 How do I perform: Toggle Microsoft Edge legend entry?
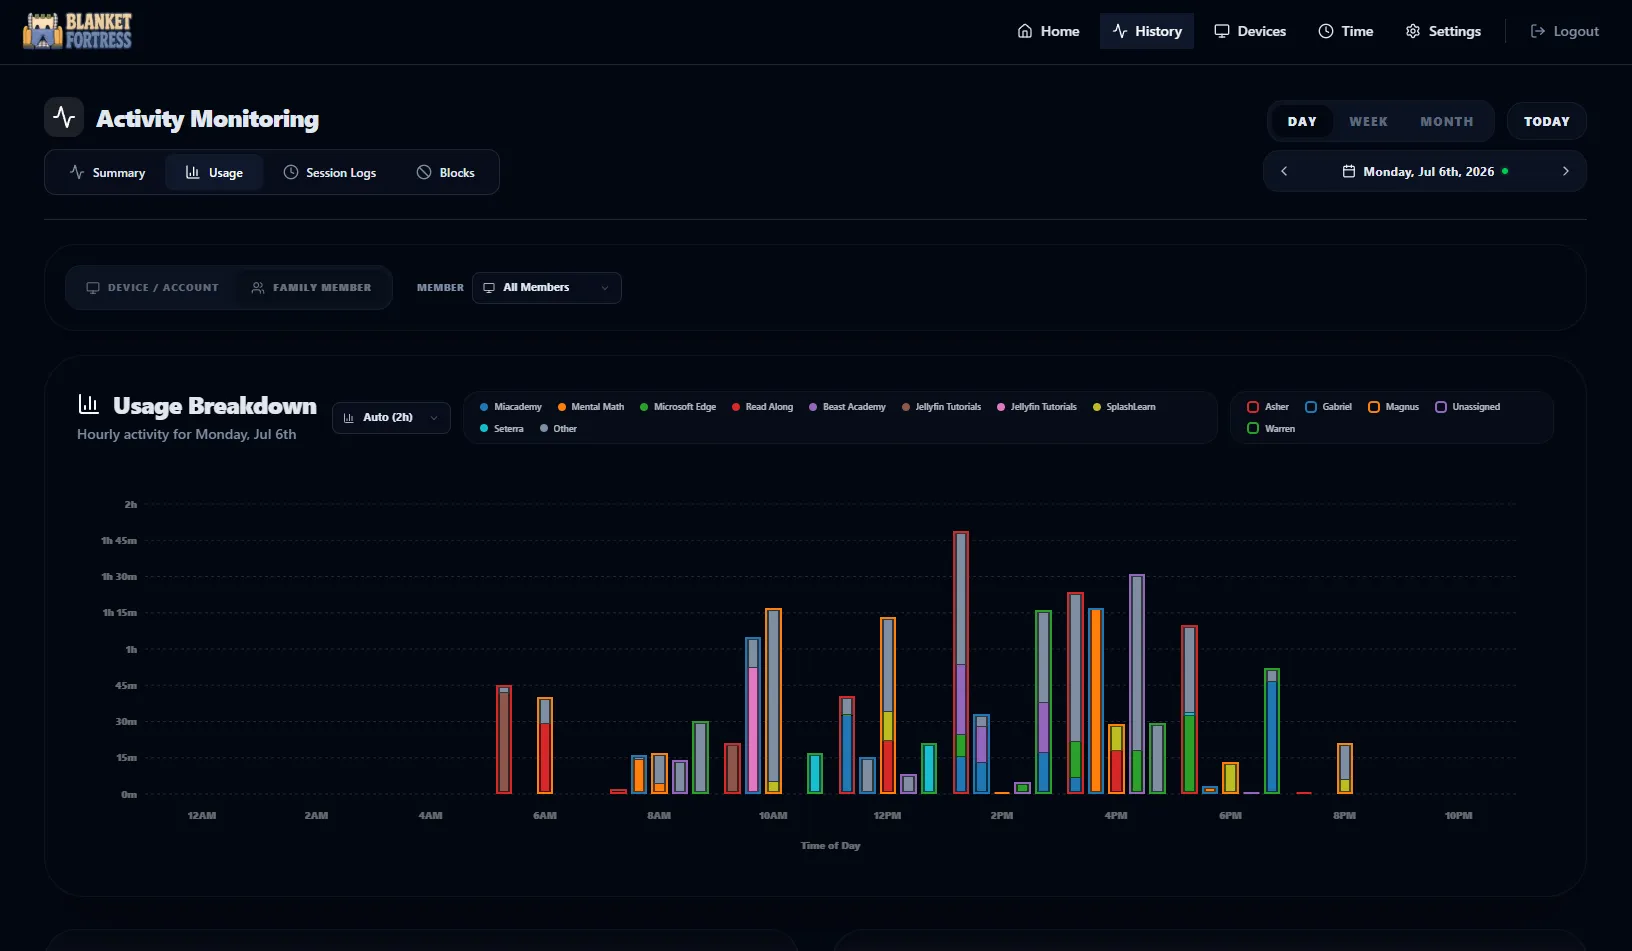pyautogui.click(x=678, y=407)
